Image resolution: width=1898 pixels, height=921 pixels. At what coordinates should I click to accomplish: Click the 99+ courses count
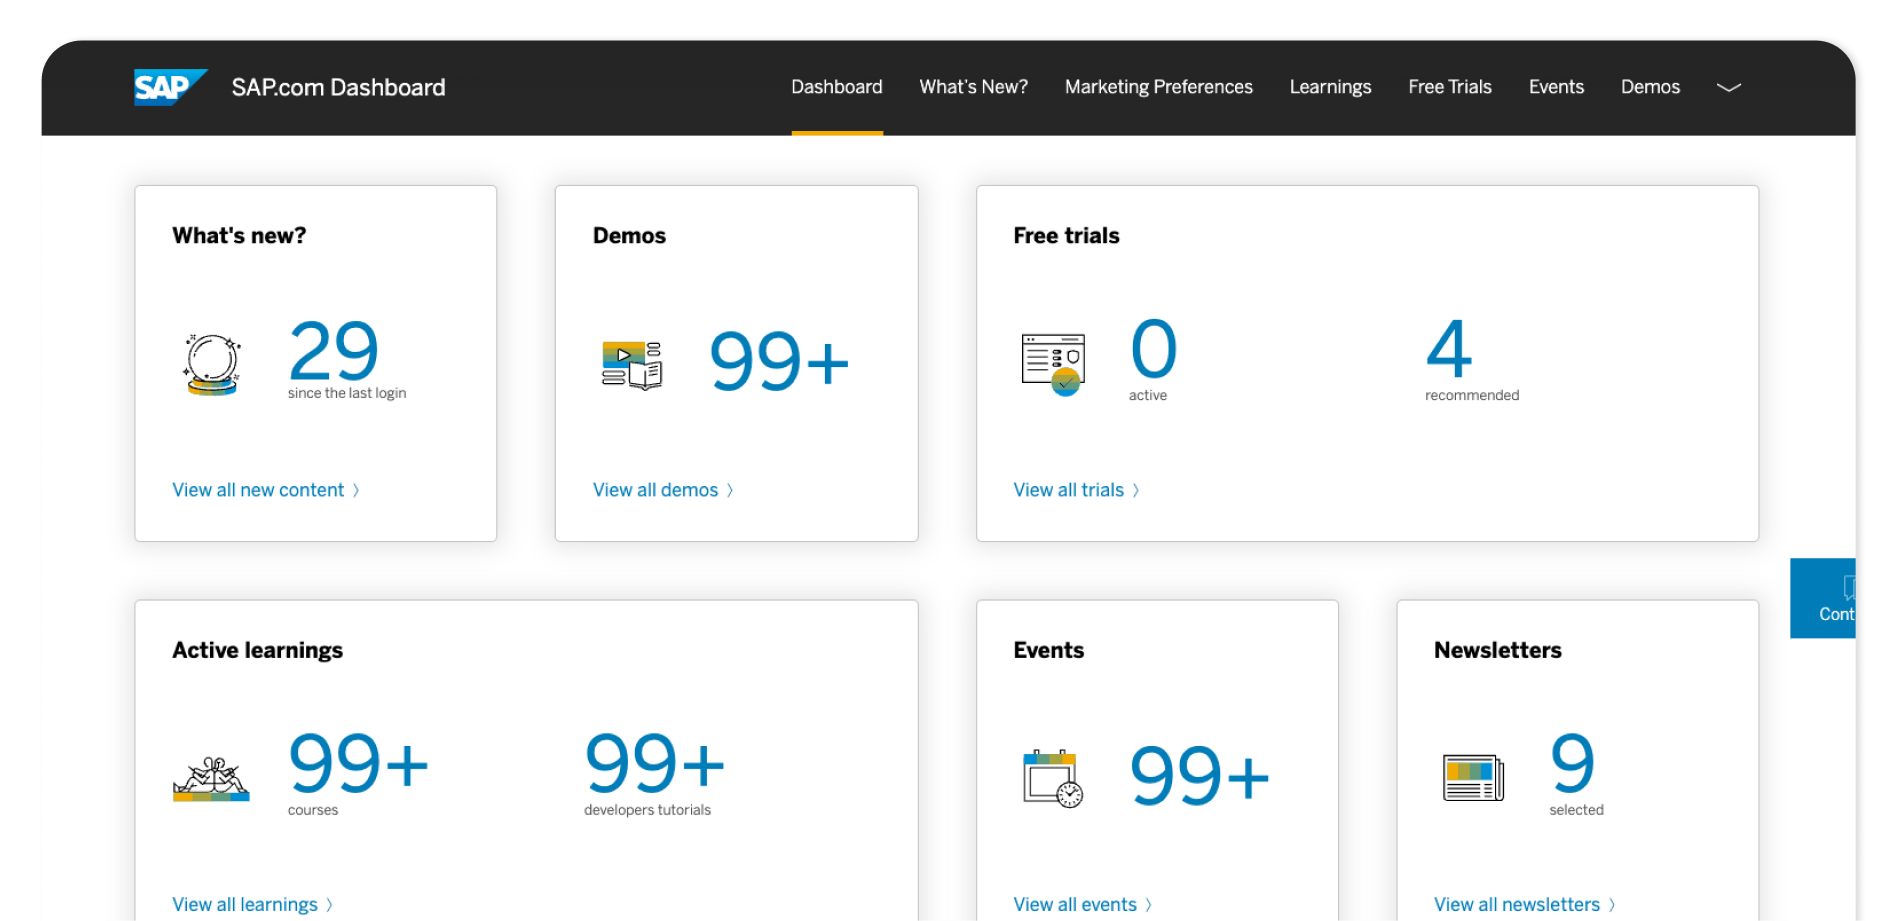358,764
